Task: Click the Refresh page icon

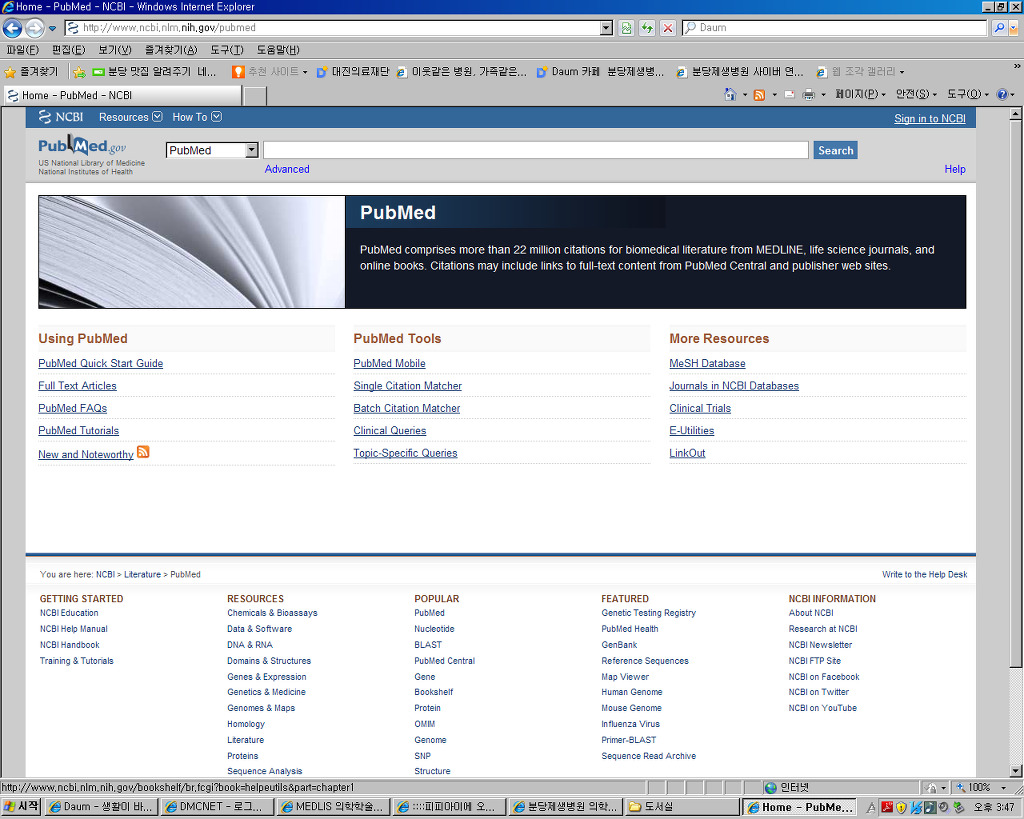Action: click(647, 28)
